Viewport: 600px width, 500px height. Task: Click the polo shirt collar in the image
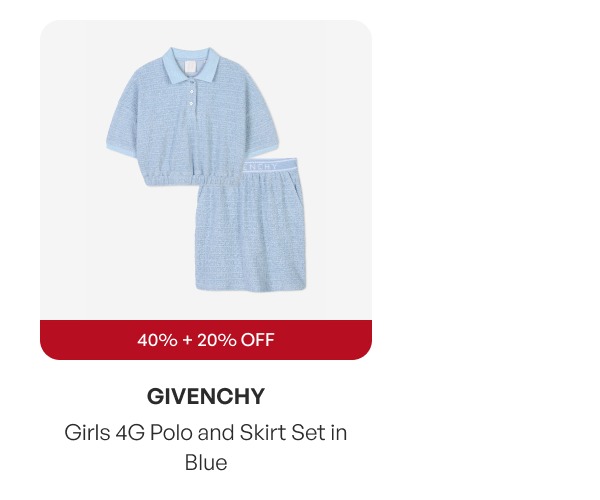click(191, 64)
